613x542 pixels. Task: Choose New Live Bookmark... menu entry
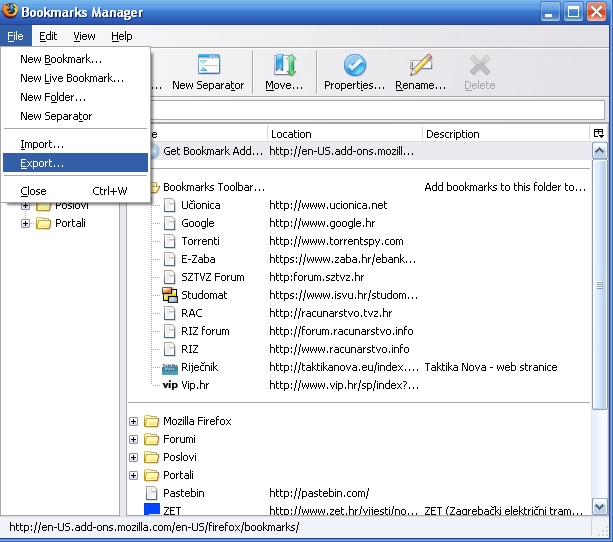coord(75,78)
